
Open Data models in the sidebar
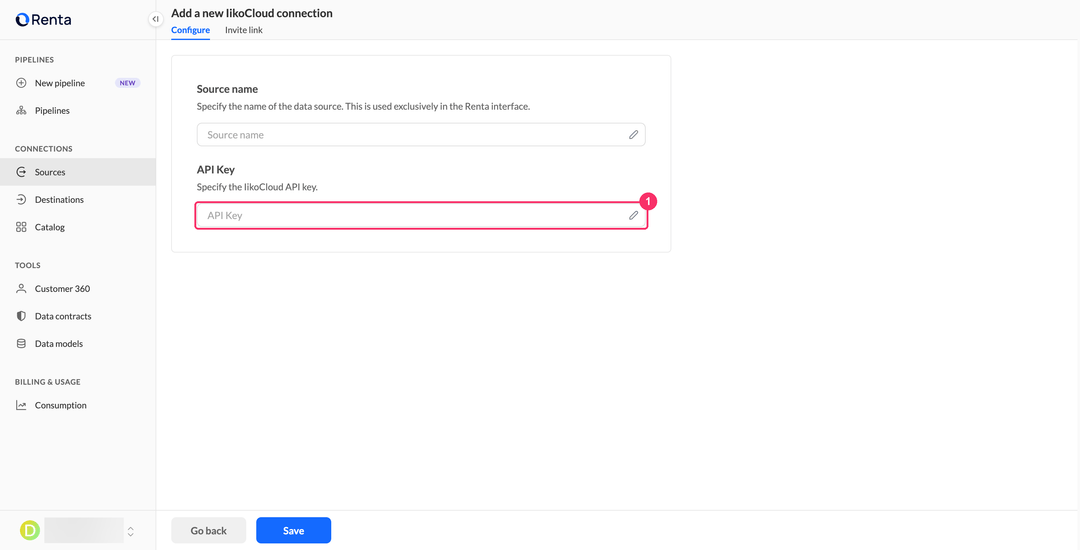tap(78, 343)
